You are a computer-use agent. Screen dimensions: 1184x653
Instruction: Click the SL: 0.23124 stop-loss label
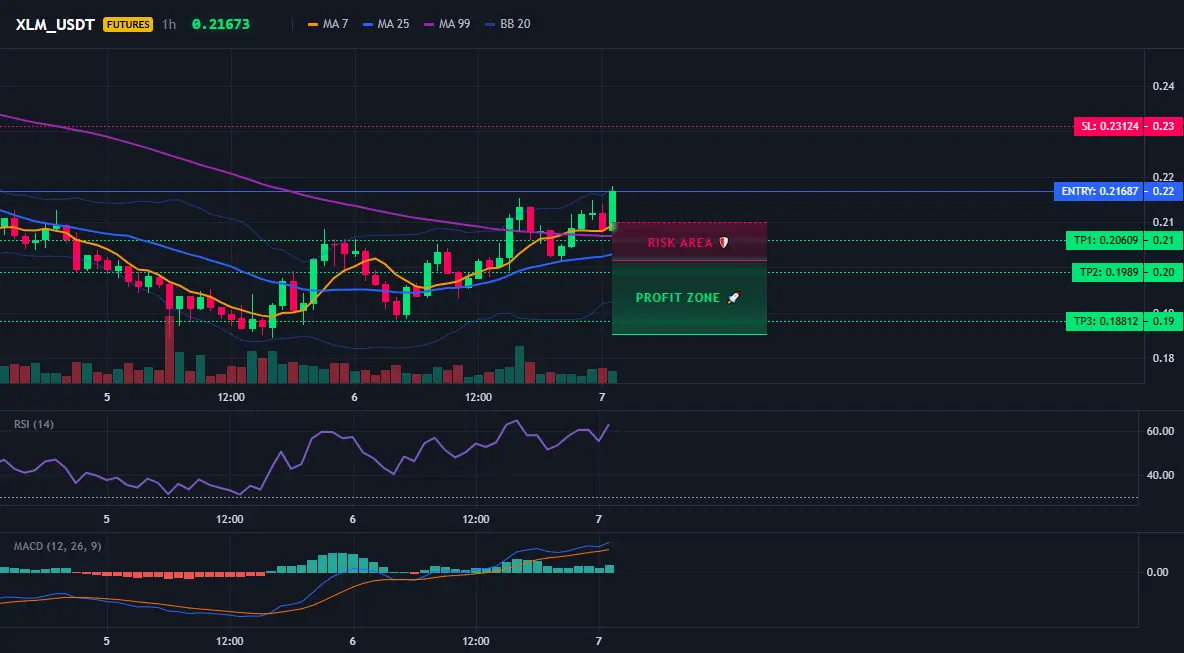point(1108,127)
